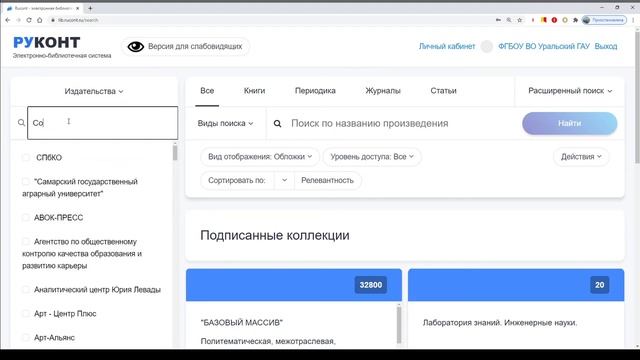Check the АВОК-ПРЕСС publisher checkbox
Screen dimensions: 640x360
click(26, 218)
